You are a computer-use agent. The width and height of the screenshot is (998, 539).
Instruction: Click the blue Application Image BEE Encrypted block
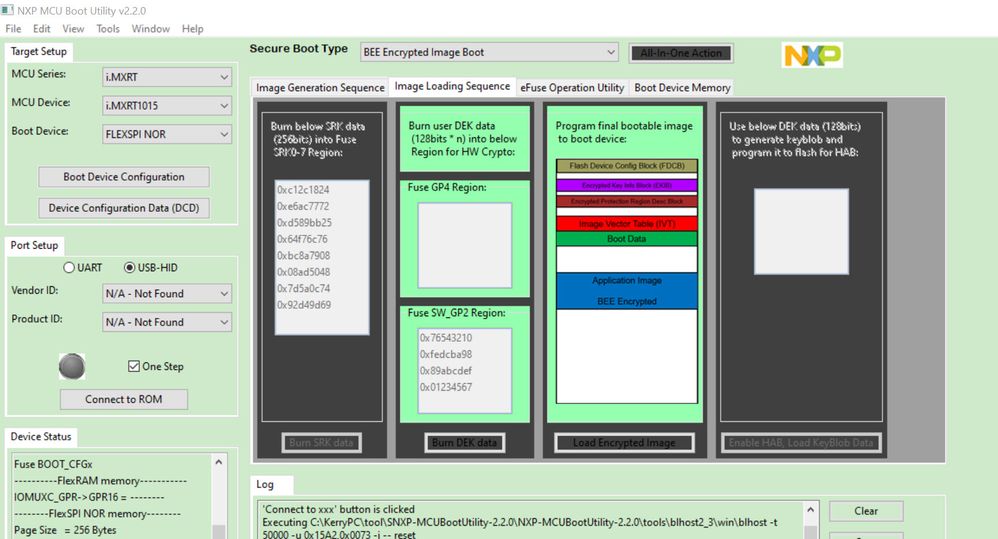[627, 291]
